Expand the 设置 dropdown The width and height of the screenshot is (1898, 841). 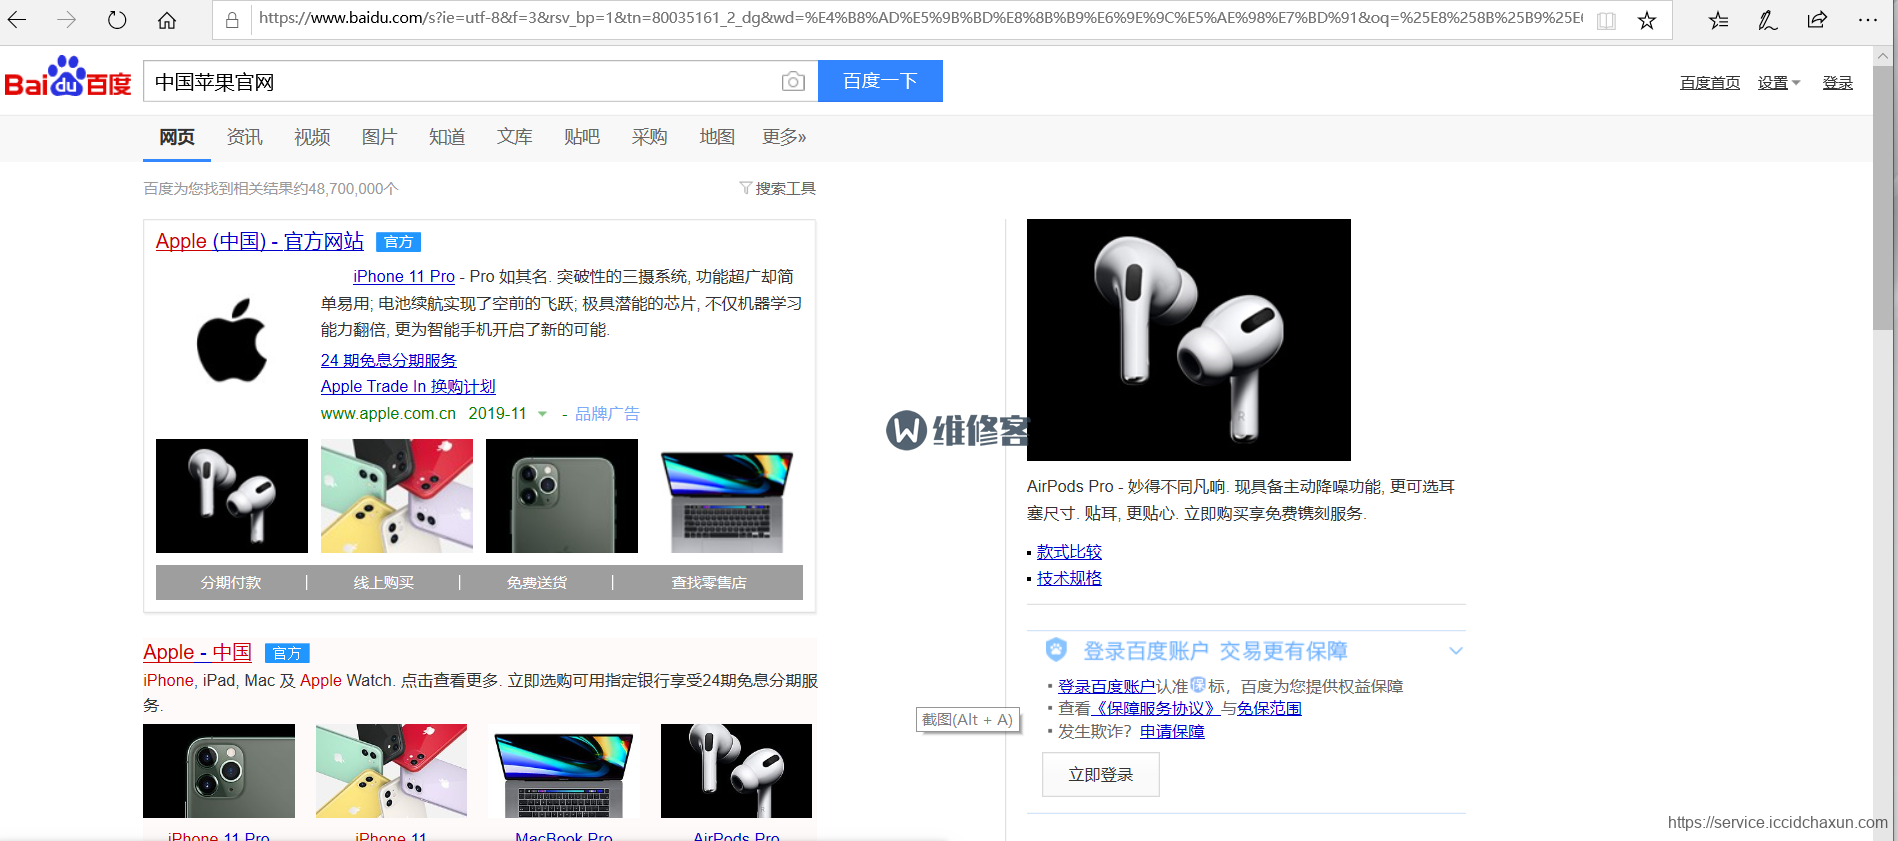point(1779,83)
